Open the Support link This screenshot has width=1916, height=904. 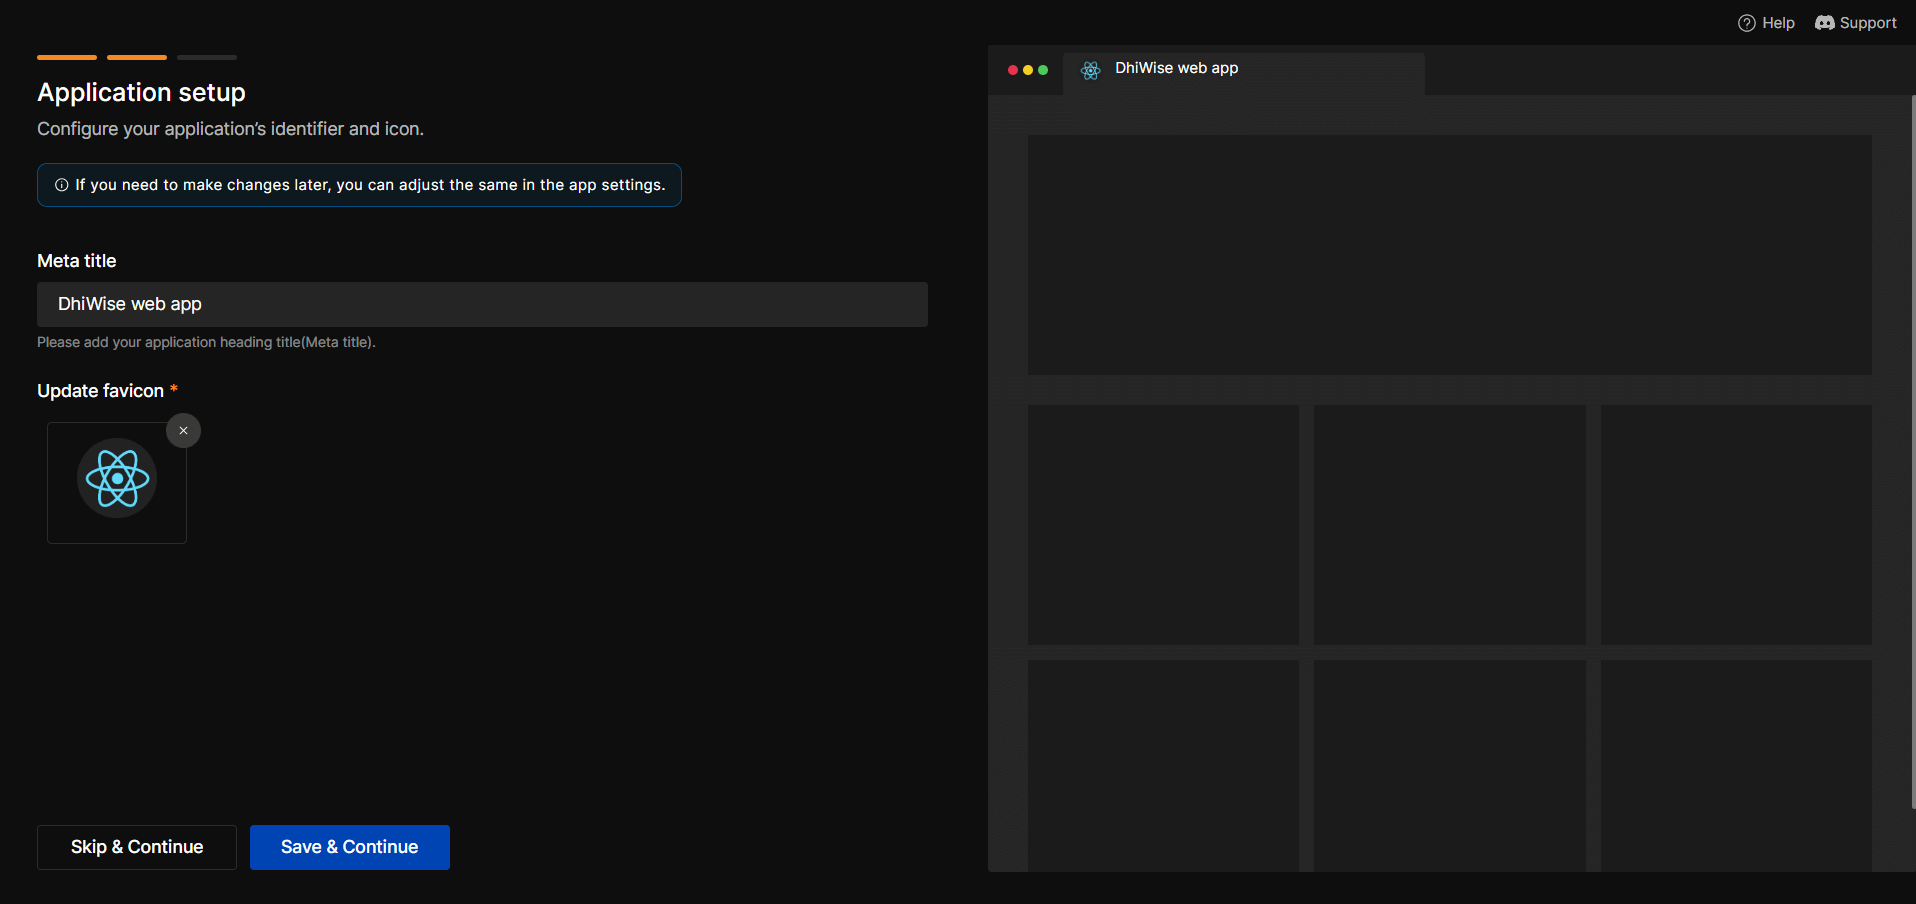pos(1856,23)
